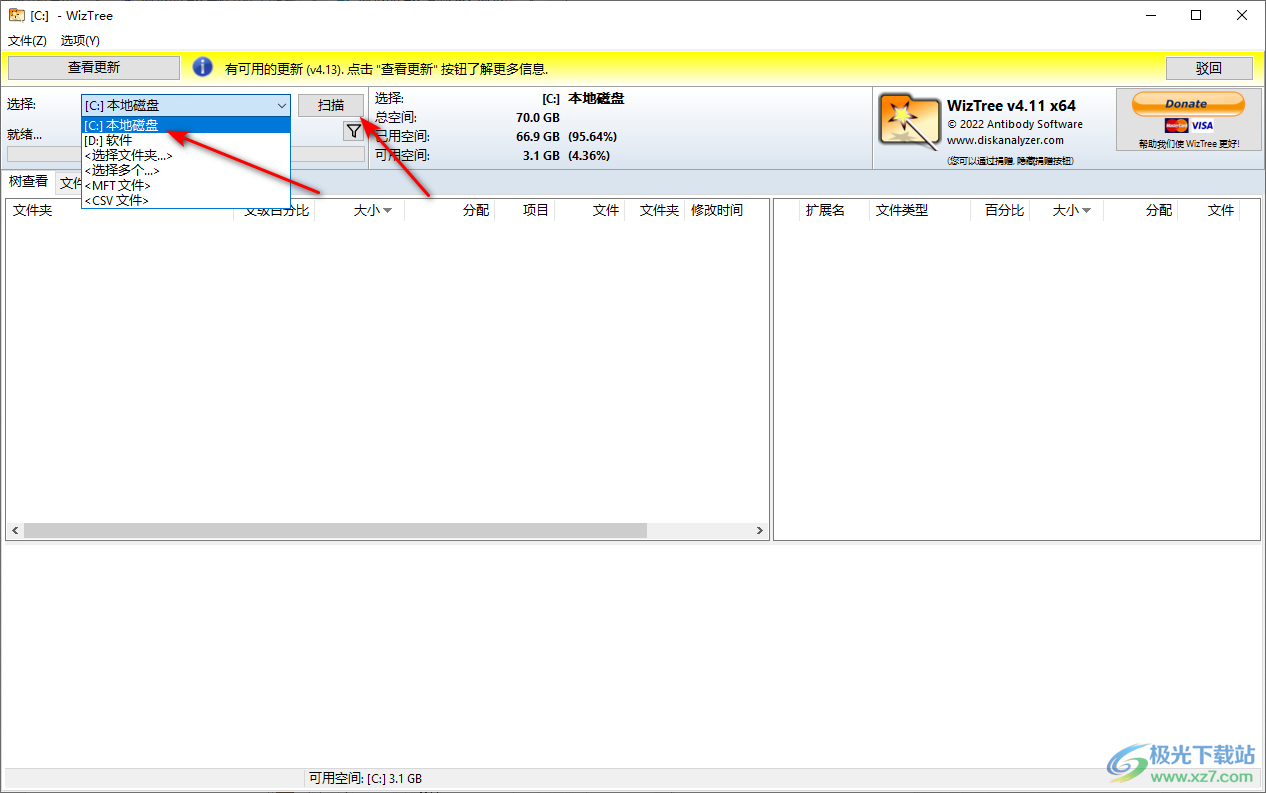
Task: Click the (4.36%) free space percentage
Action: (x=589, y=155)
